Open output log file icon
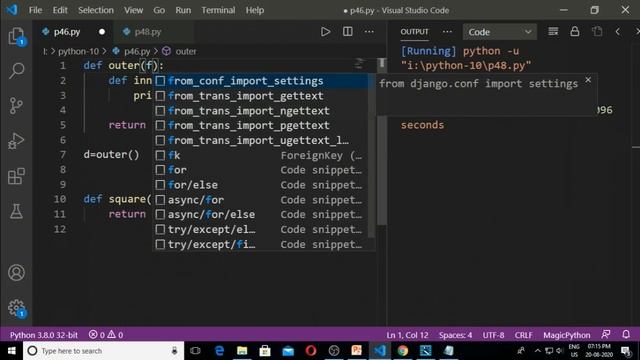Image resolution: width=640 pixels, height=360 pixels. pos(597,31)
